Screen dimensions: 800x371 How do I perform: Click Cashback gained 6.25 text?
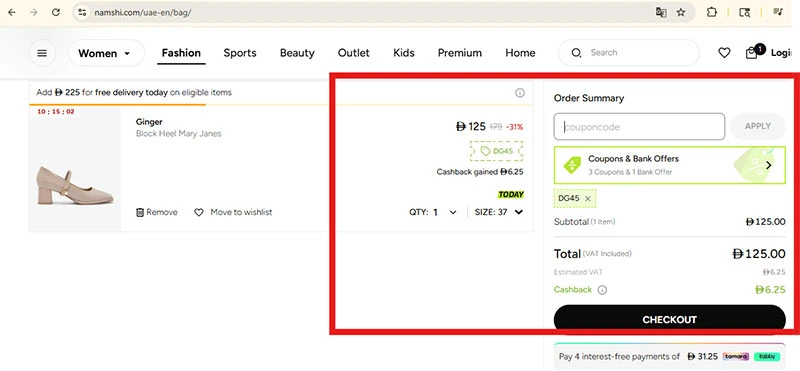point(480,172)
